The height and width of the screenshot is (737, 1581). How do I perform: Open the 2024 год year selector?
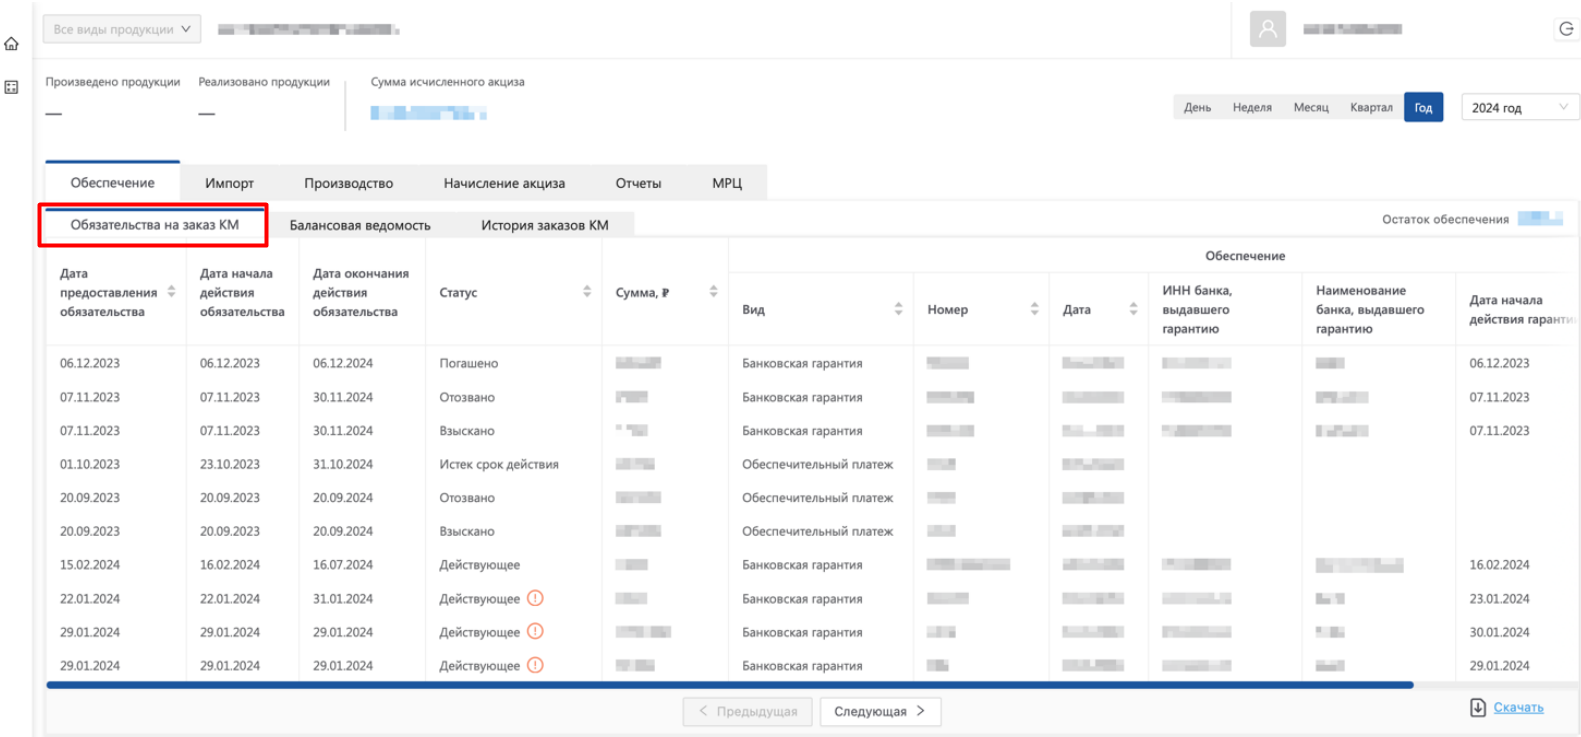1520,107
